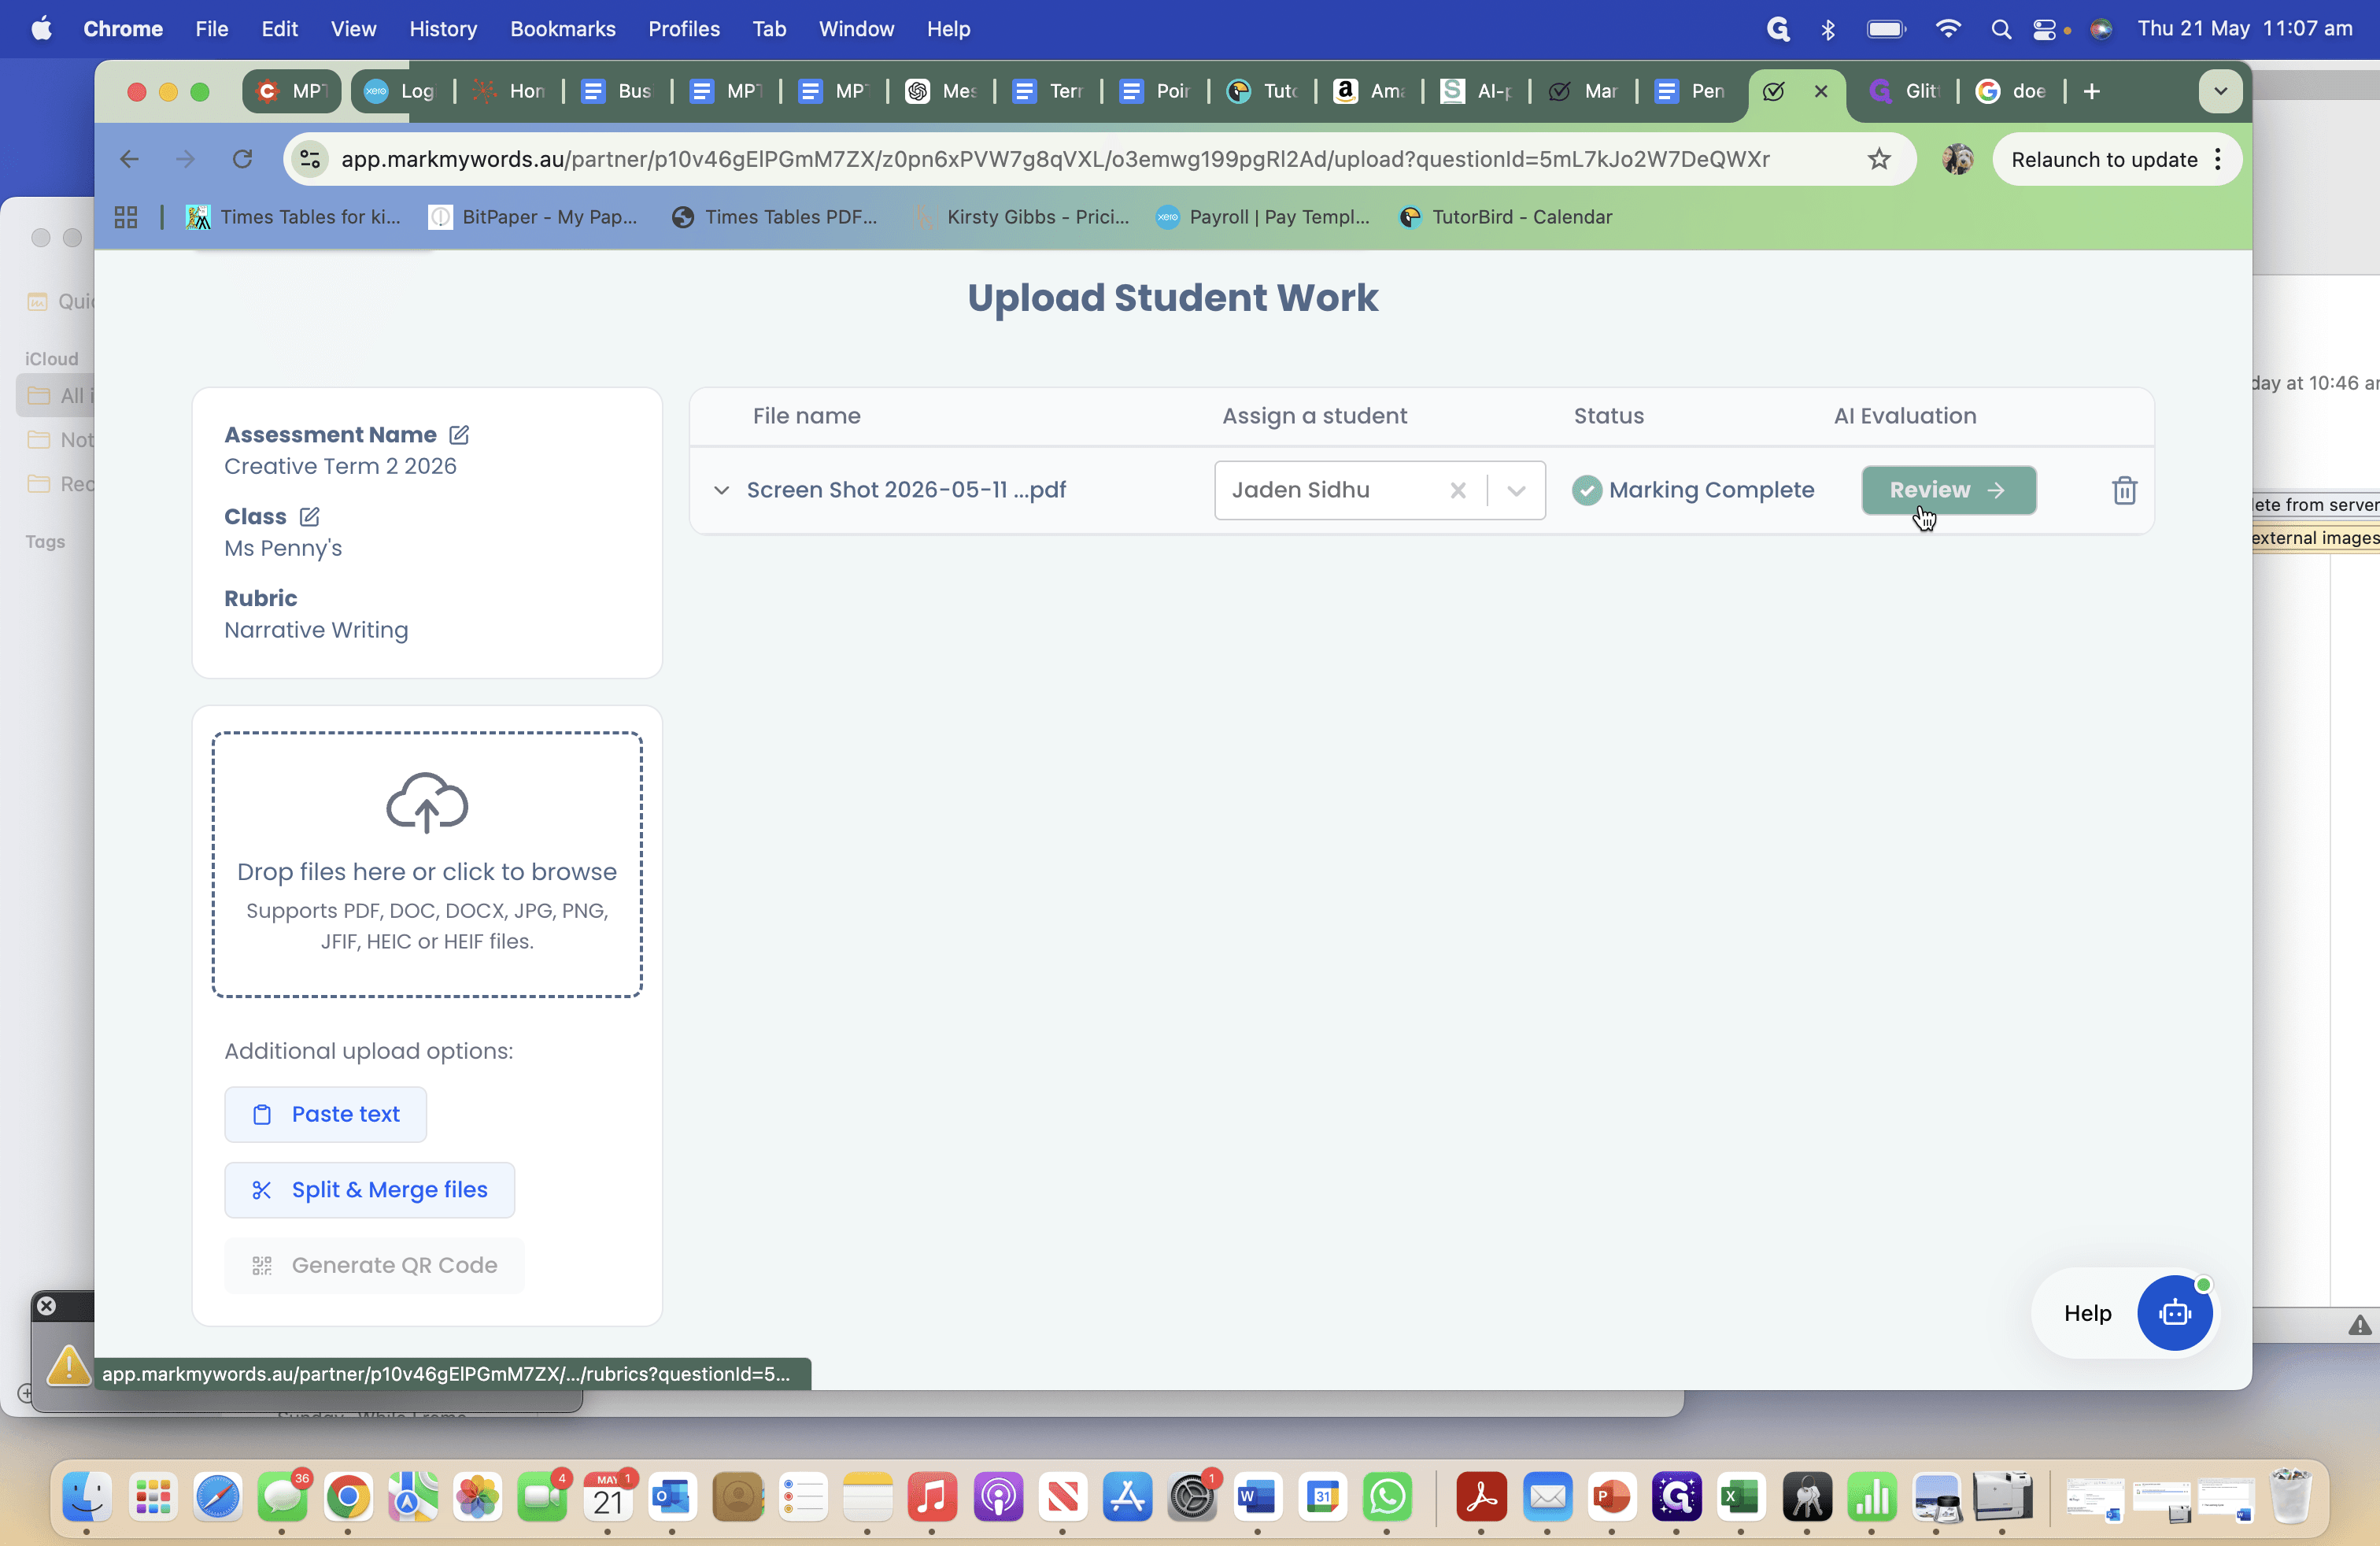Switch to the Glit tab

pyautogui.click(x=1904, y=91)
